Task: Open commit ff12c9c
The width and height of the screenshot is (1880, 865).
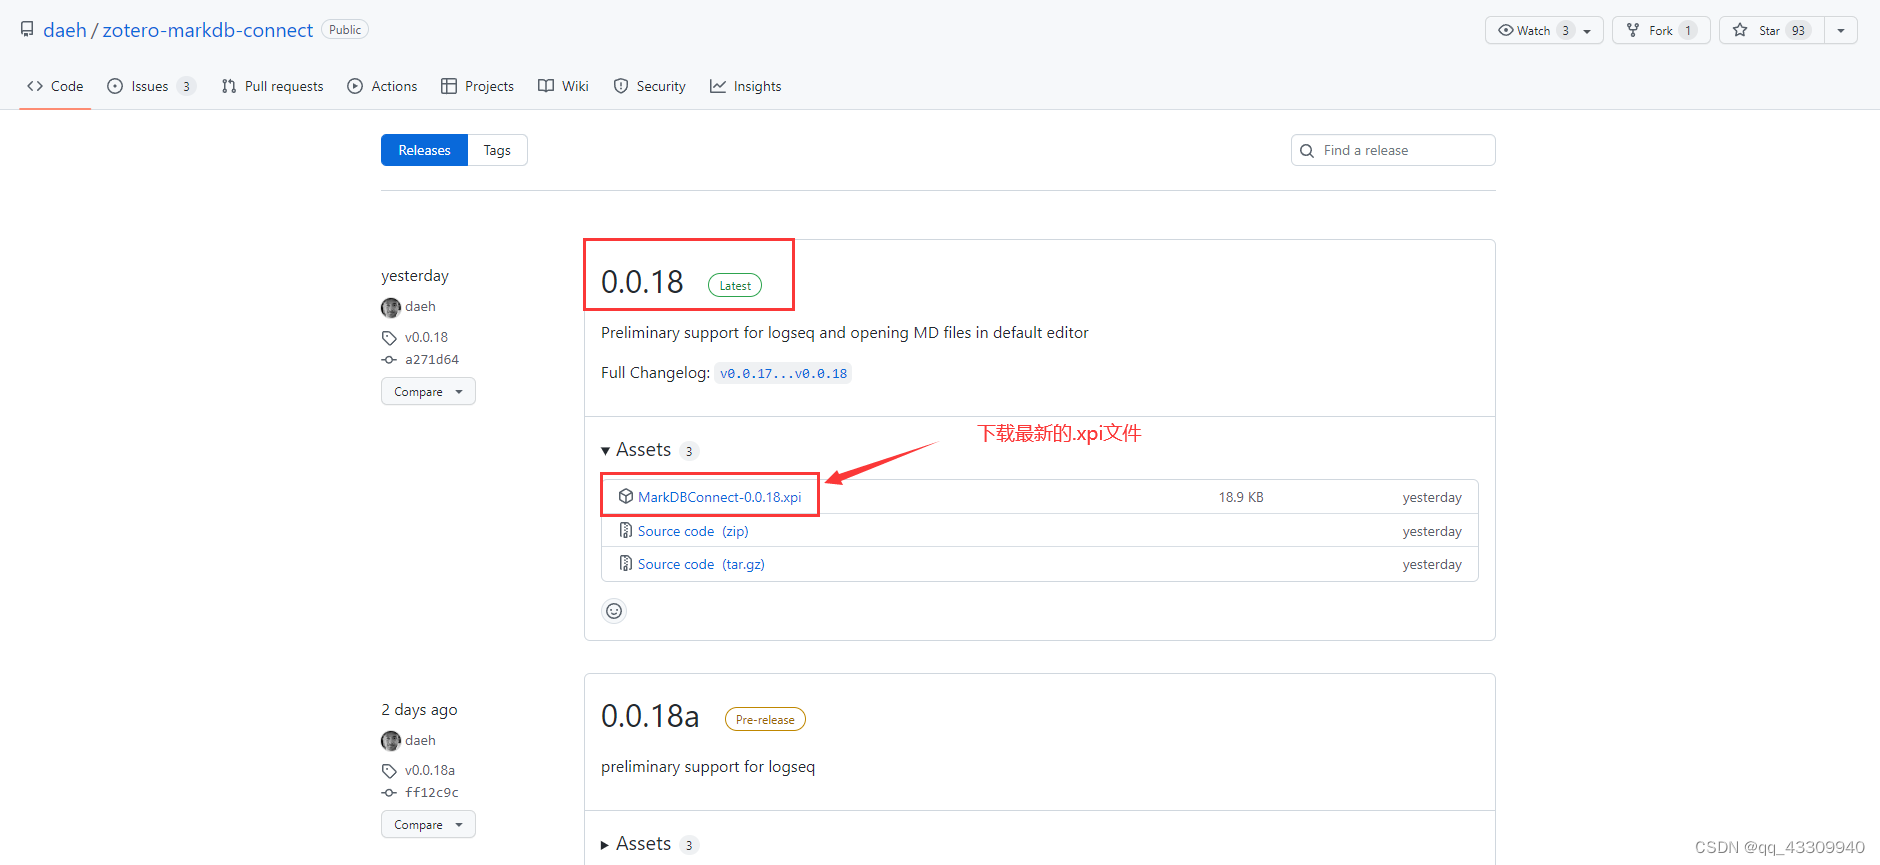Action: pyautogui.click(x=432, y=792)
